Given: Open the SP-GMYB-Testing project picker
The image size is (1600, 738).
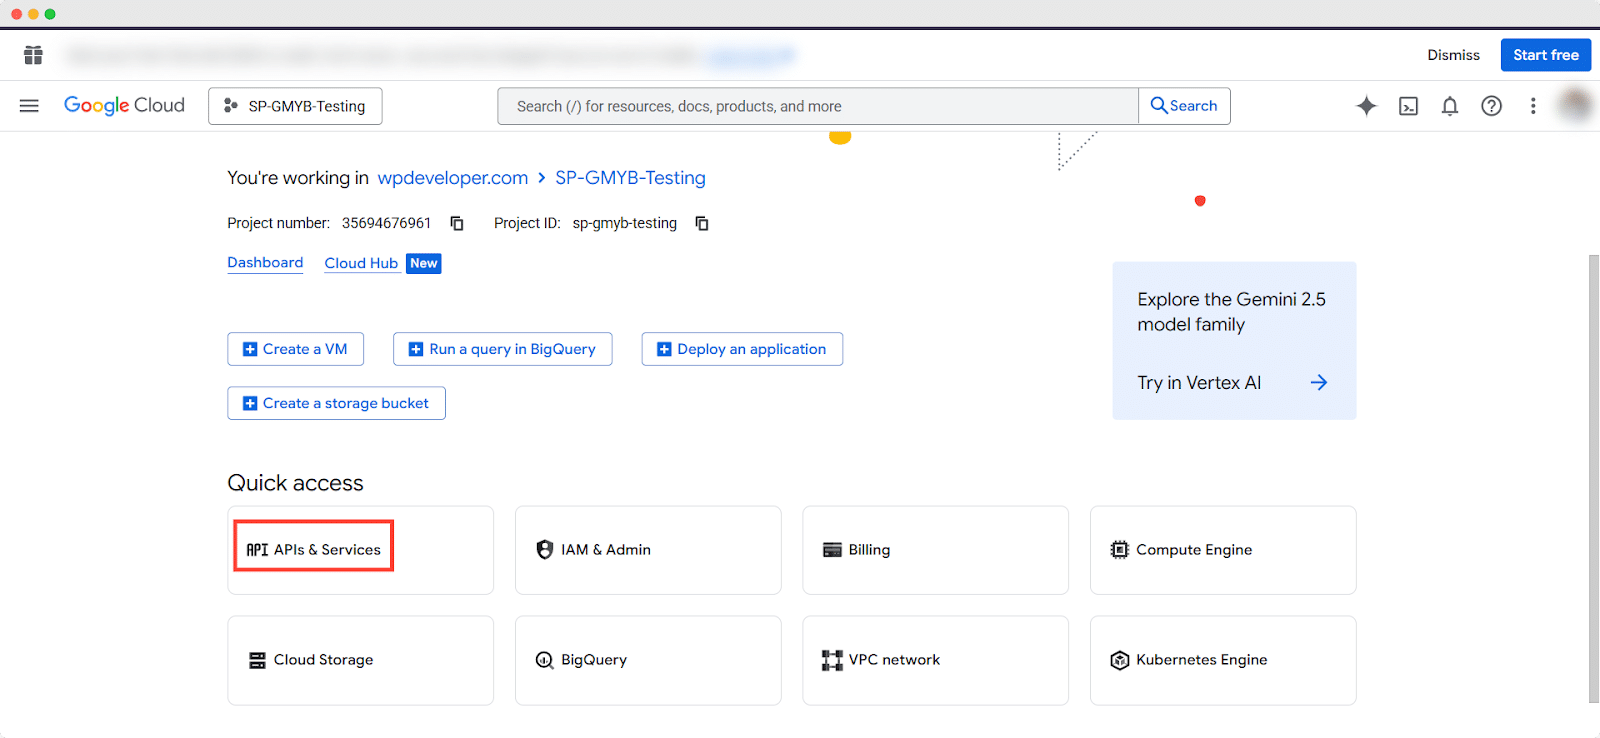Looking at the screenshot, I should tap(295, 106).
